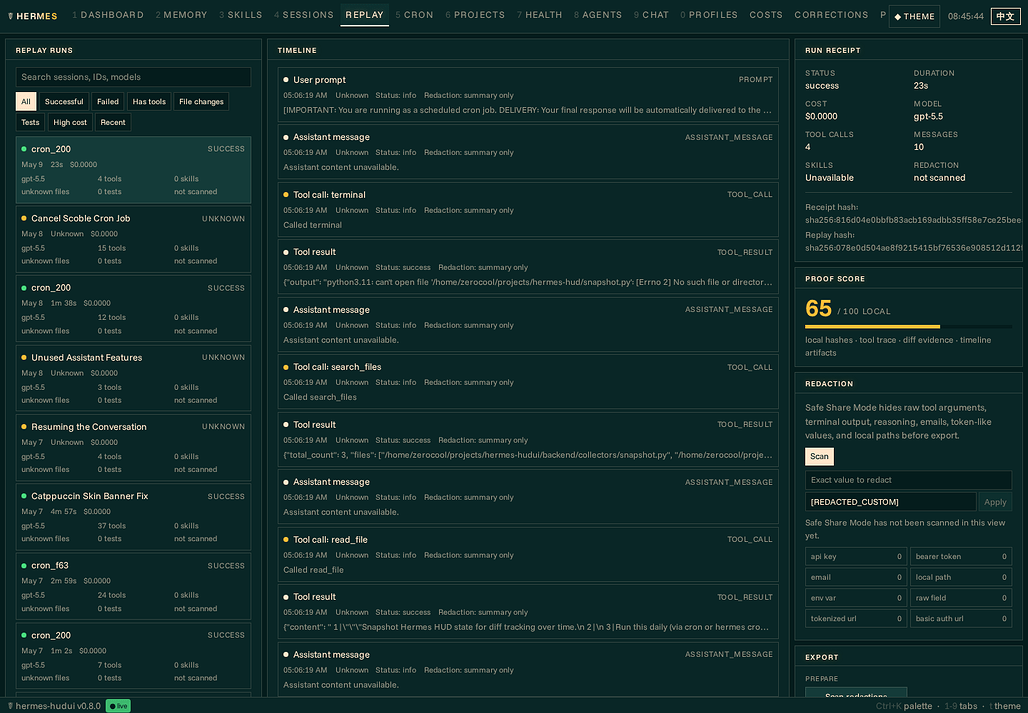Viewport: 1028px width, 713px height.
Task: Go to the Corrections tab
Action: pyautogui.click(x=831, y=14)
